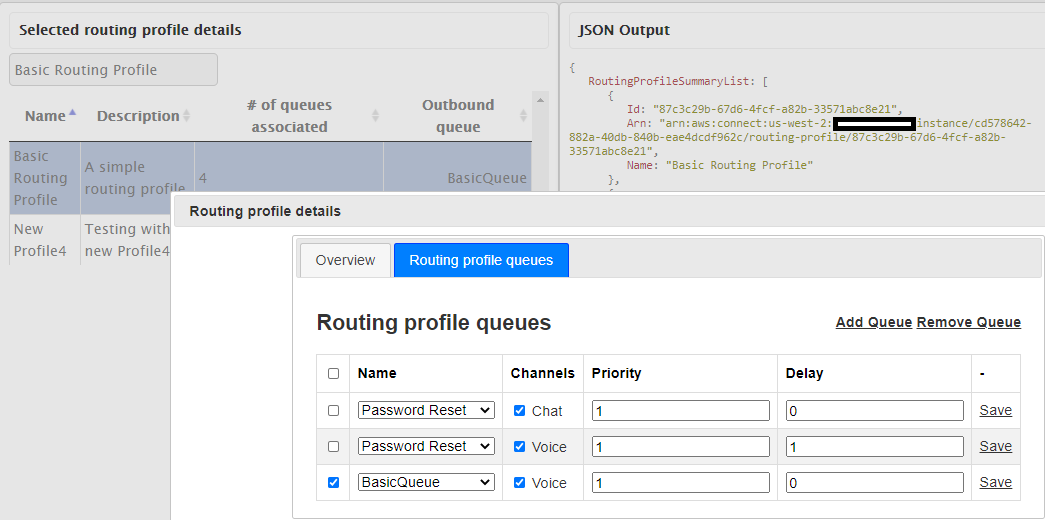Viewport: 1045px width, 520px height.
Task: Edit Delay field in Chat row
Action: (x=874, y=411)
